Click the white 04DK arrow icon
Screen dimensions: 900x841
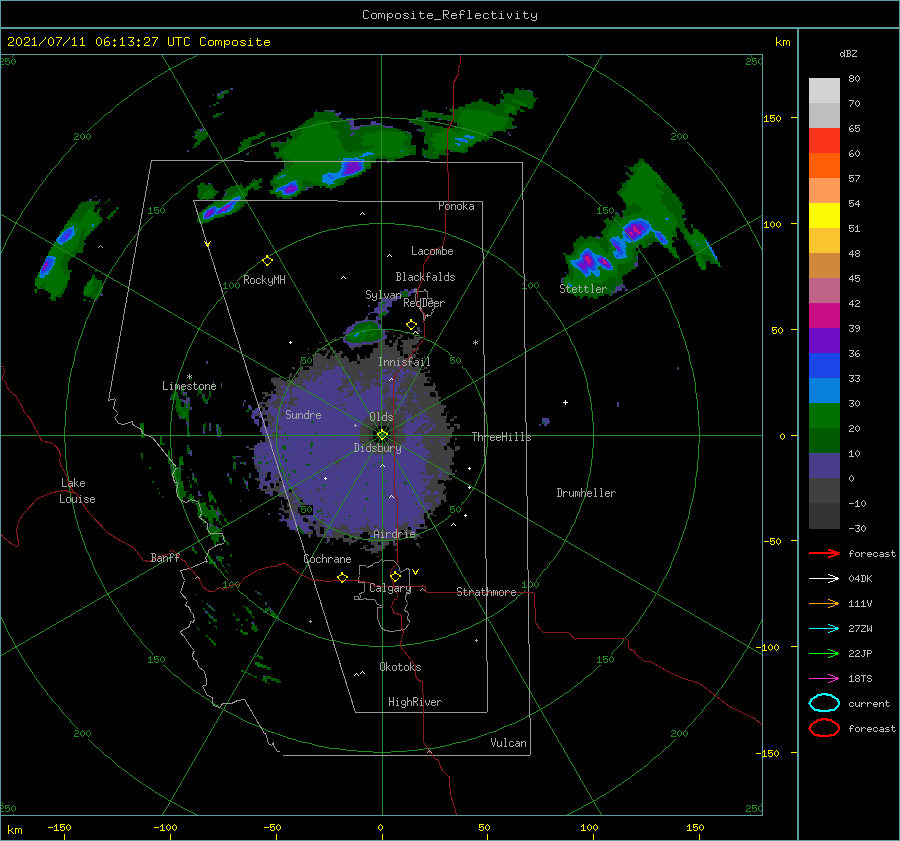[x=824, y=578]
